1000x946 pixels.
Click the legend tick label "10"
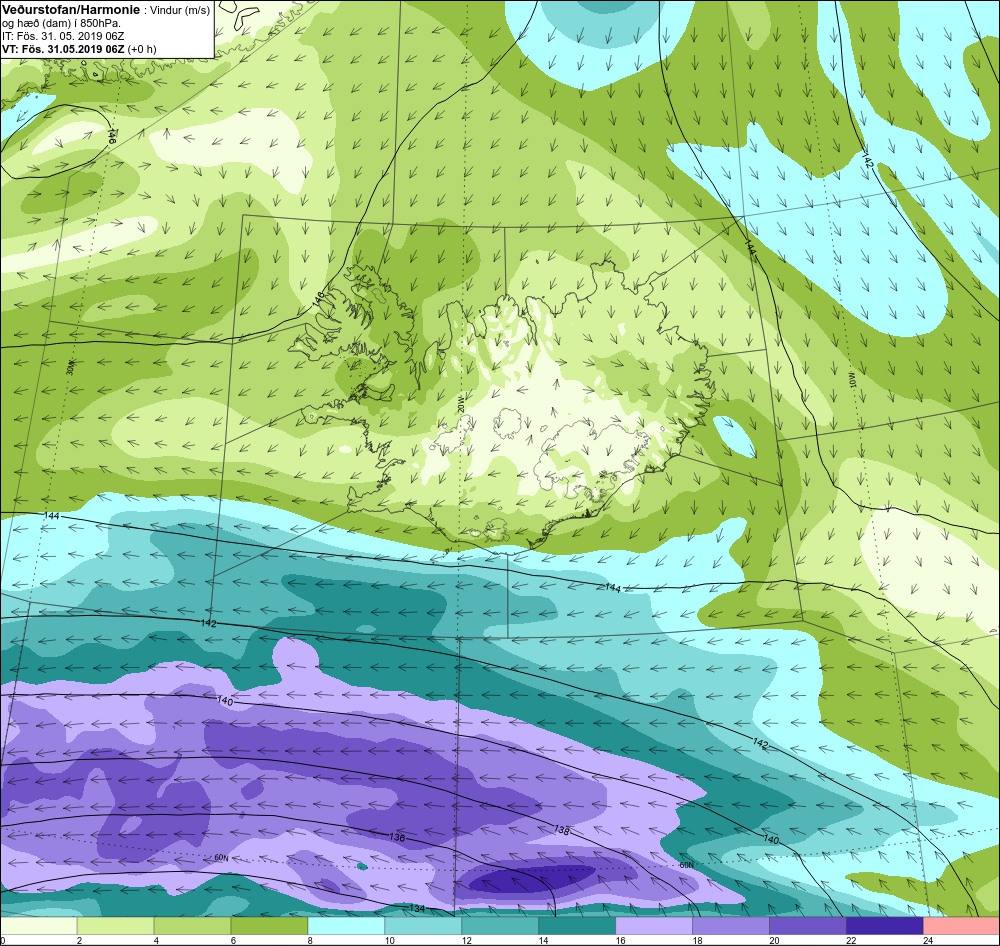(389, 940)
